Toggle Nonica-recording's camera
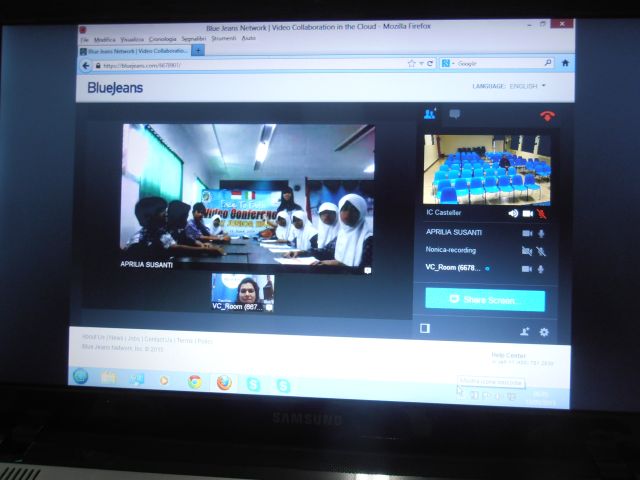This screenshot has width=640, height=480. click(x=526, y=251)
